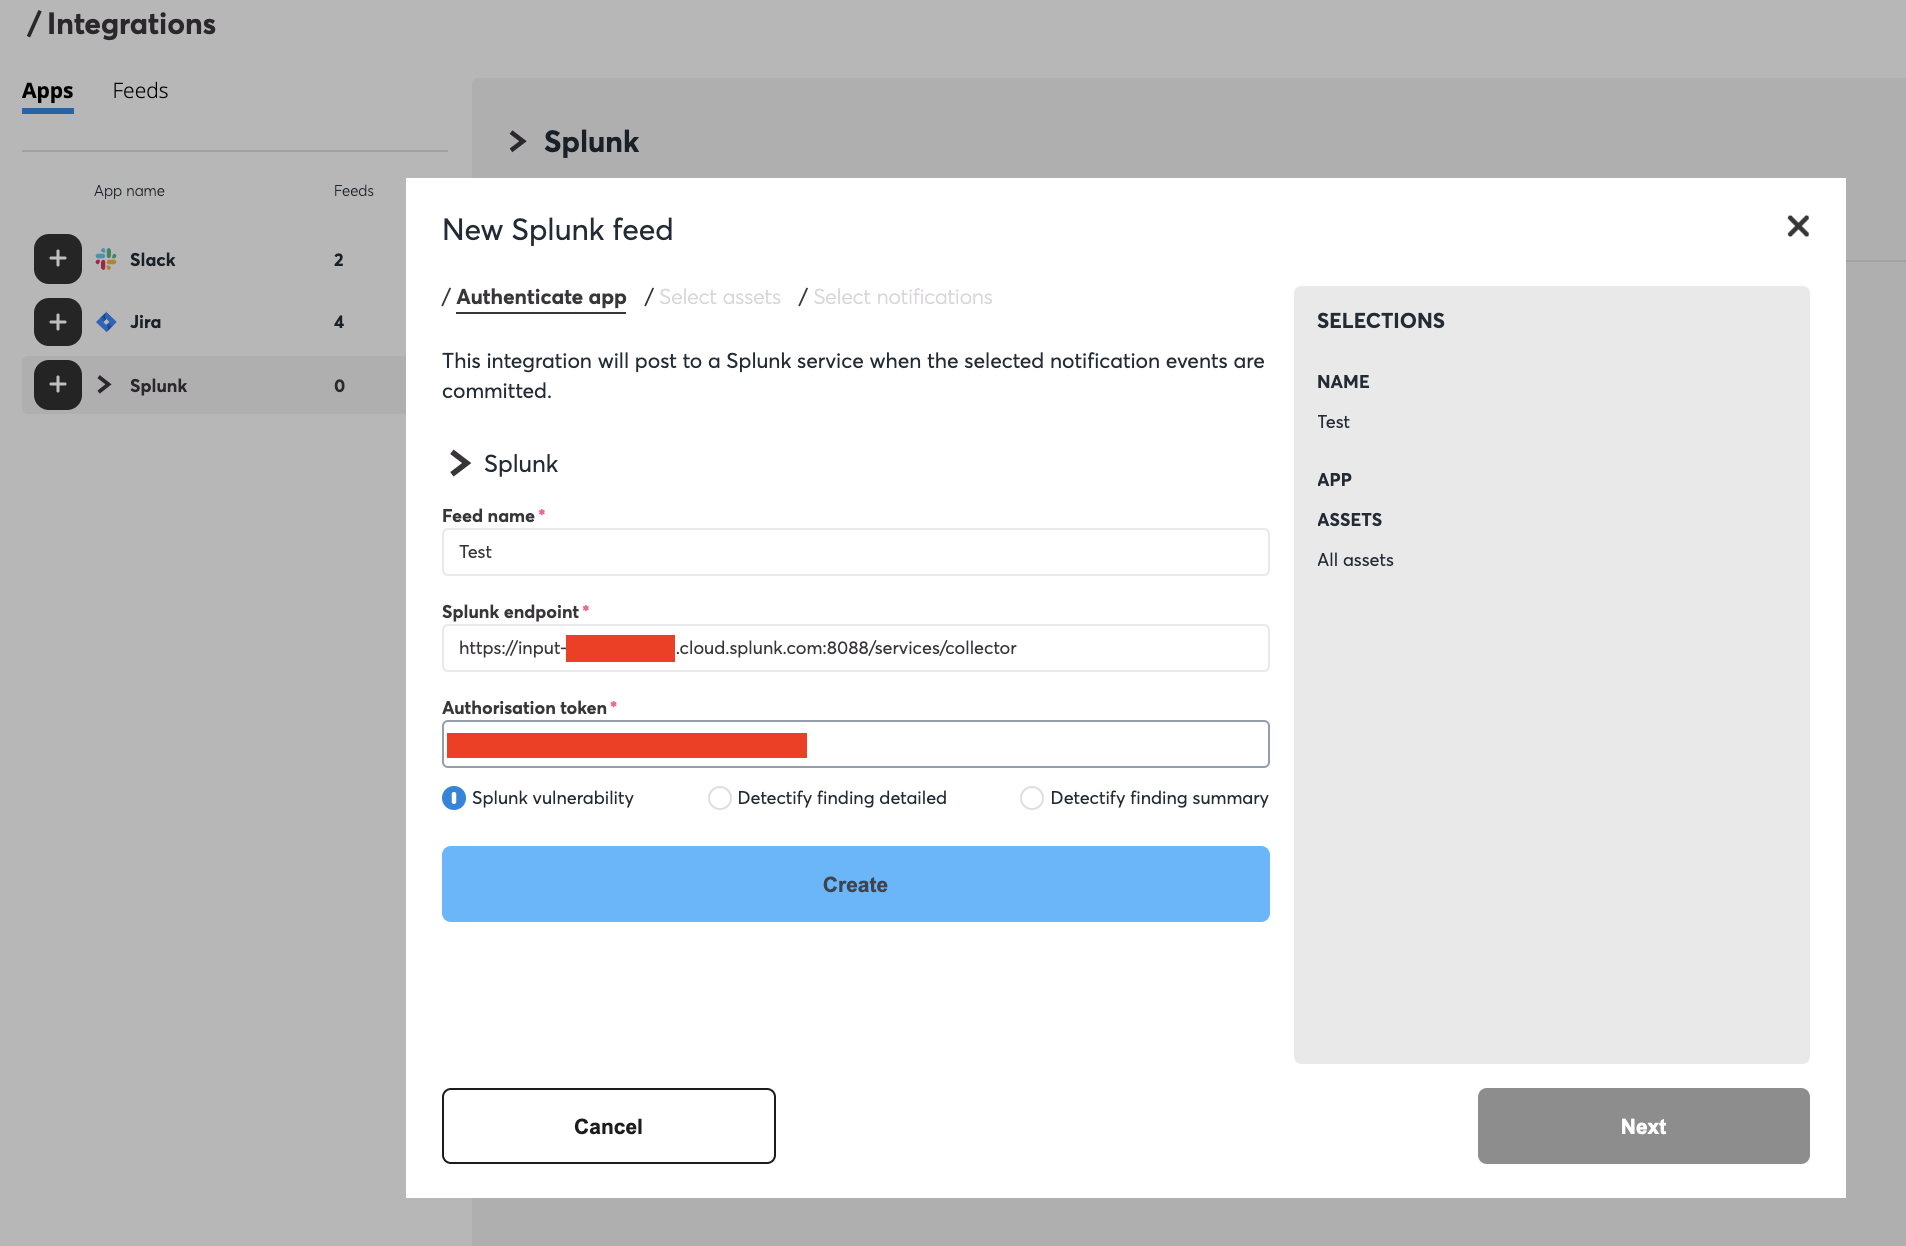This screenshot has width=1906, height=1246.
Task: Cancel the new feed dialog
Action: (609, 1126)
